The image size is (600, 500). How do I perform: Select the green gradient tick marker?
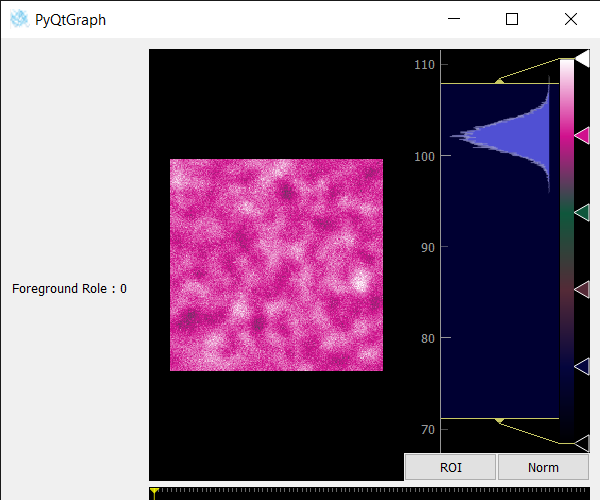[x=582, y=213]
